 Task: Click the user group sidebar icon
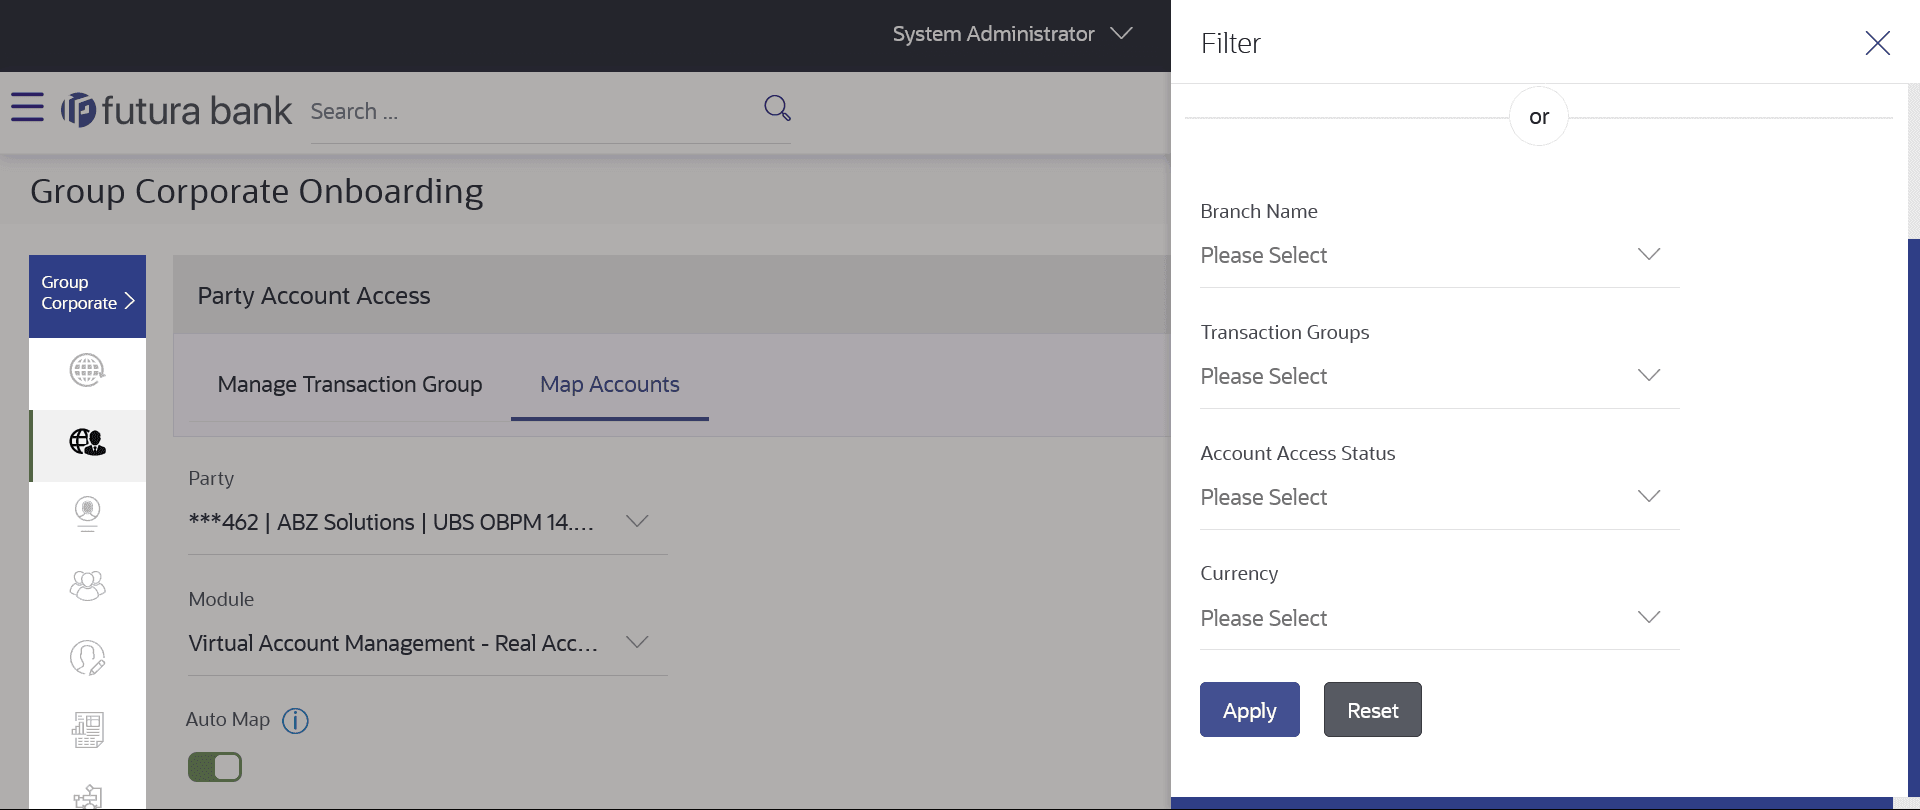pos(87,585)
